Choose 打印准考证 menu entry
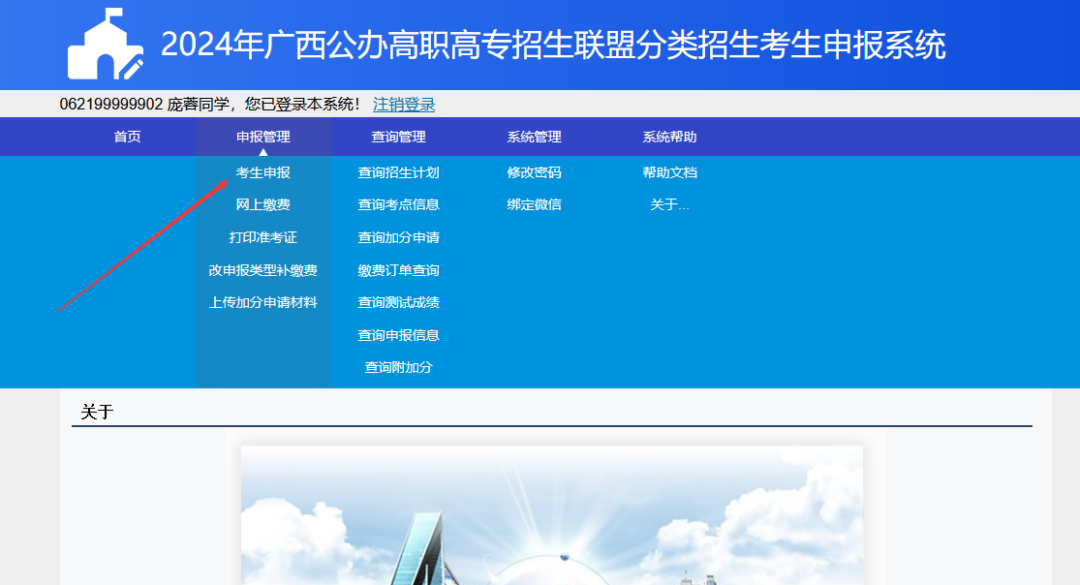Screen dimensions: 1080x585 tap(263, 237)
